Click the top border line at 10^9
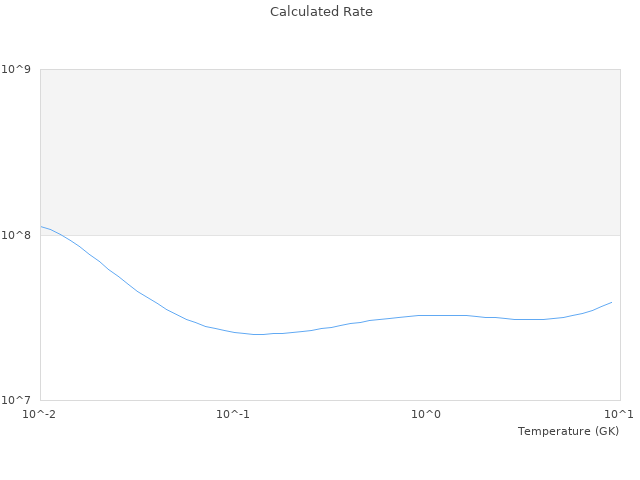The image size is (640, 480). [330, 69]
